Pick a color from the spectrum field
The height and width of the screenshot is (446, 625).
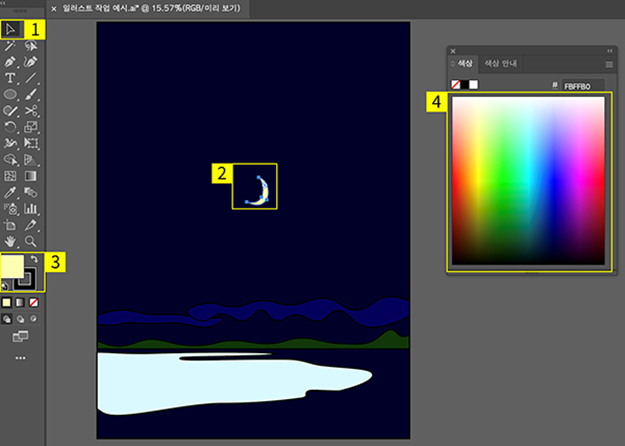[528, 181]
